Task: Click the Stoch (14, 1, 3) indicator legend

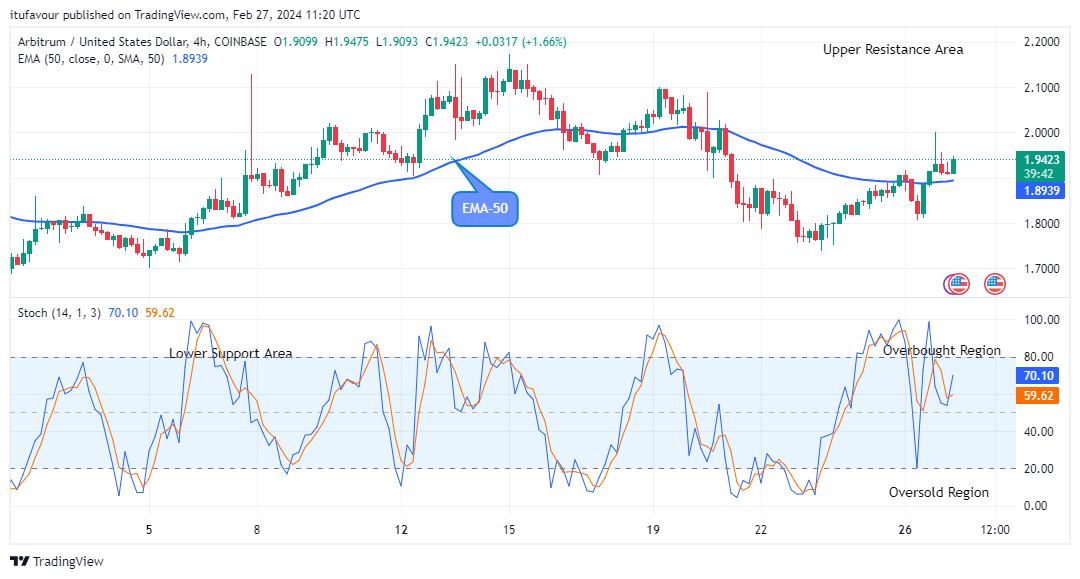Action: tap(59, 313)
